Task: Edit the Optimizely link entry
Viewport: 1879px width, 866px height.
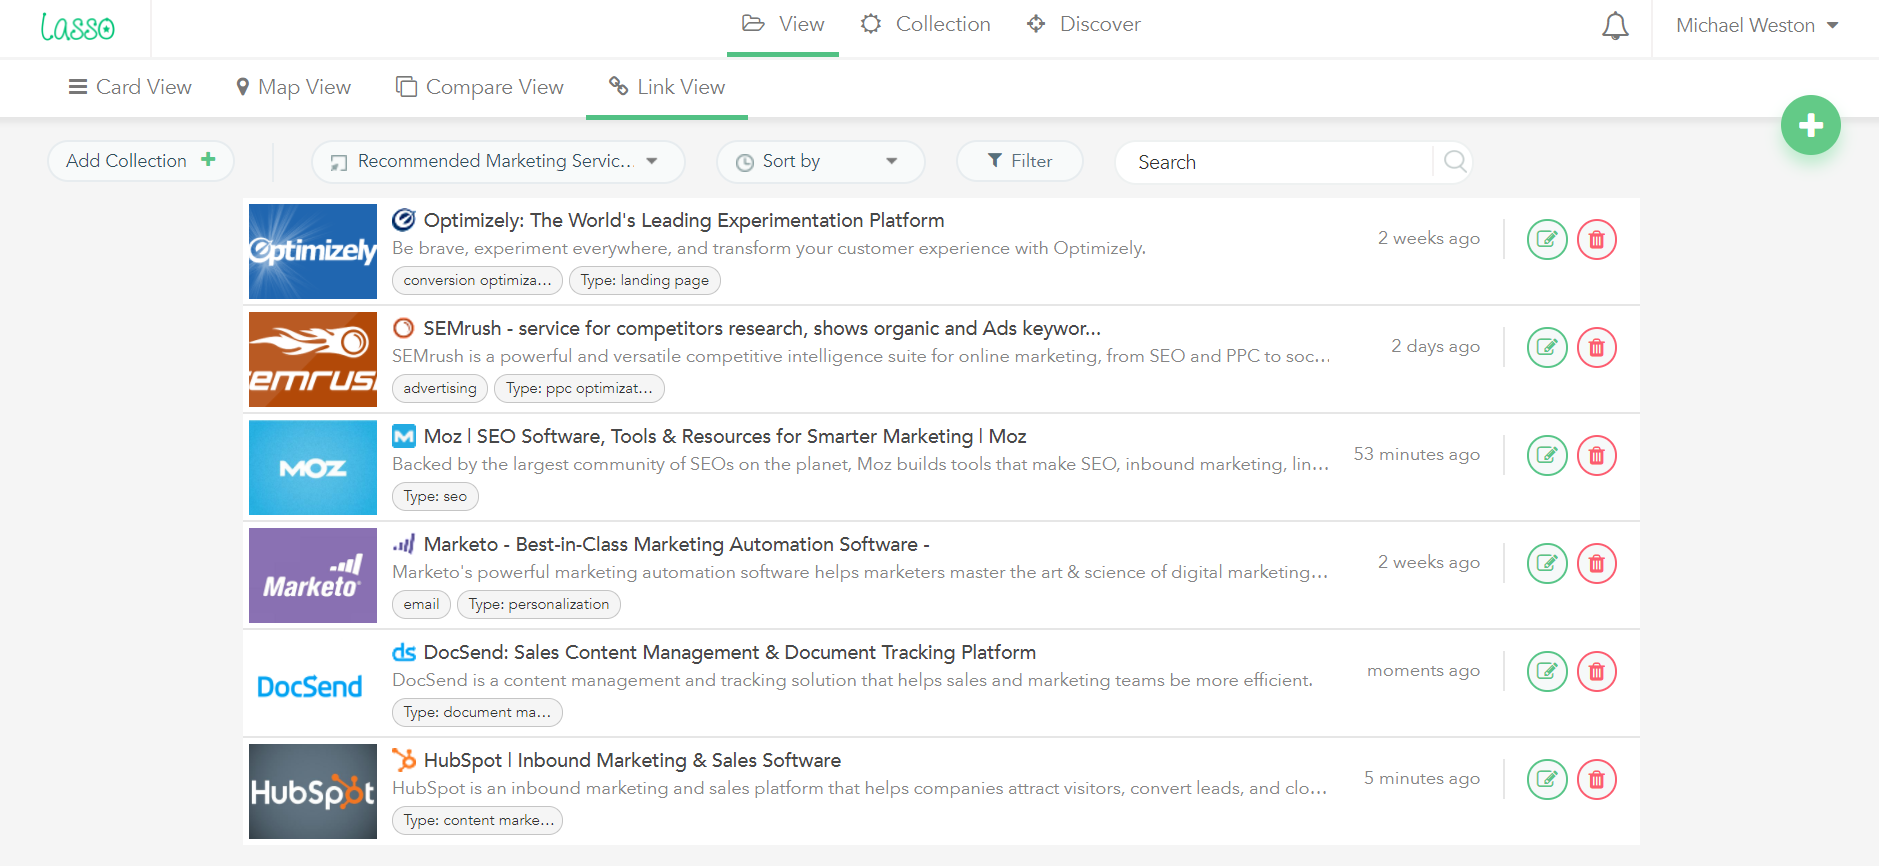Action: tap(1546, 240)
